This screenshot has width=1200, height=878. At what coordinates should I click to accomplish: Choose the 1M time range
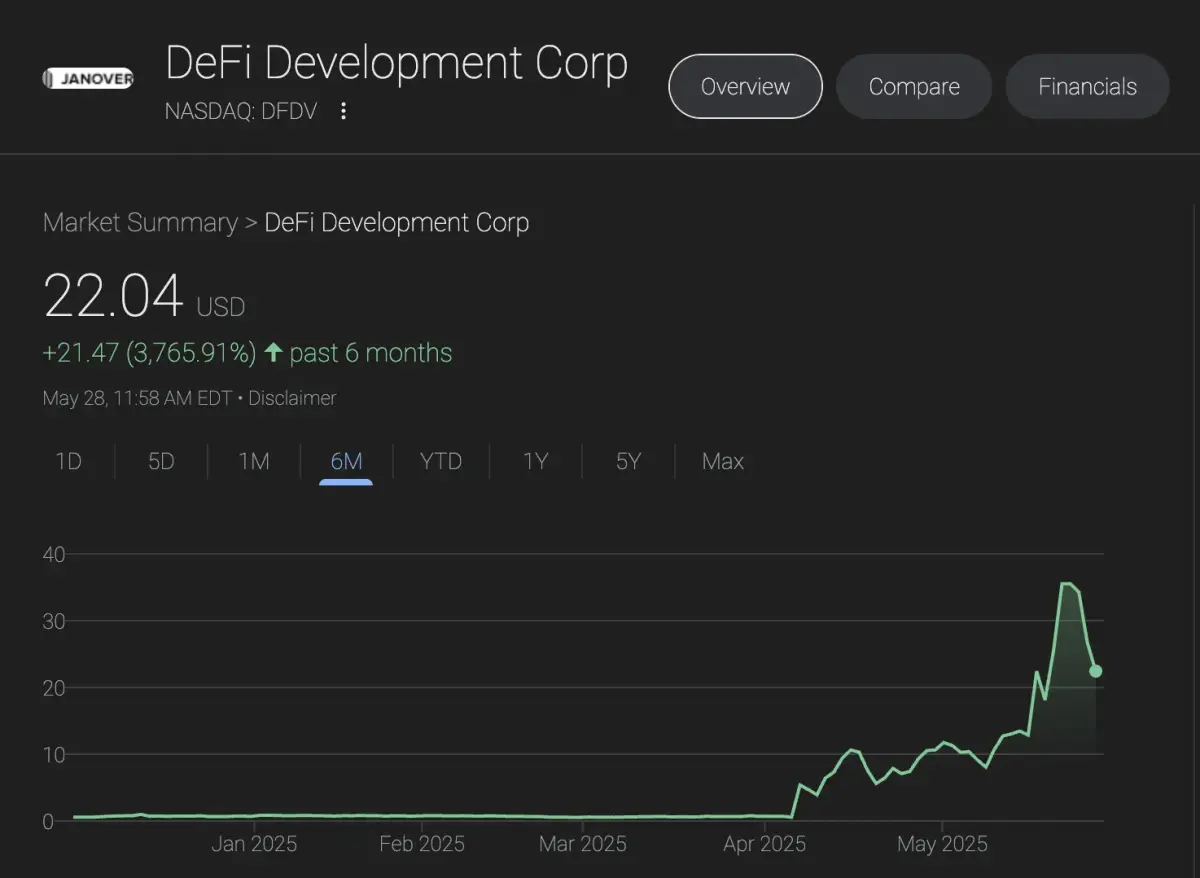click(254, 461)
